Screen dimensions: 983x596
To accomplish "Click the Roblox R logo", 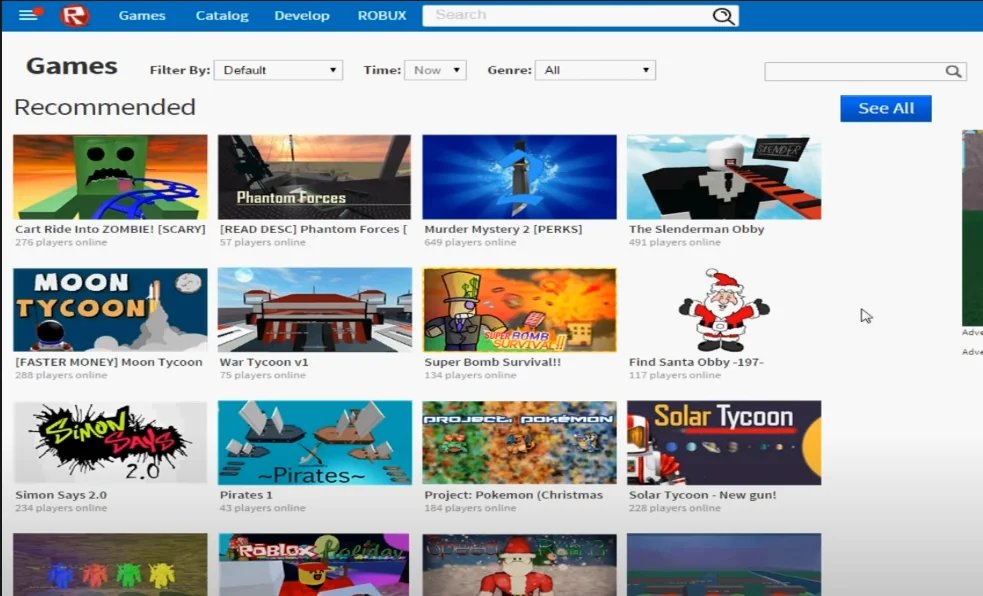I will [x=75, y=15].
